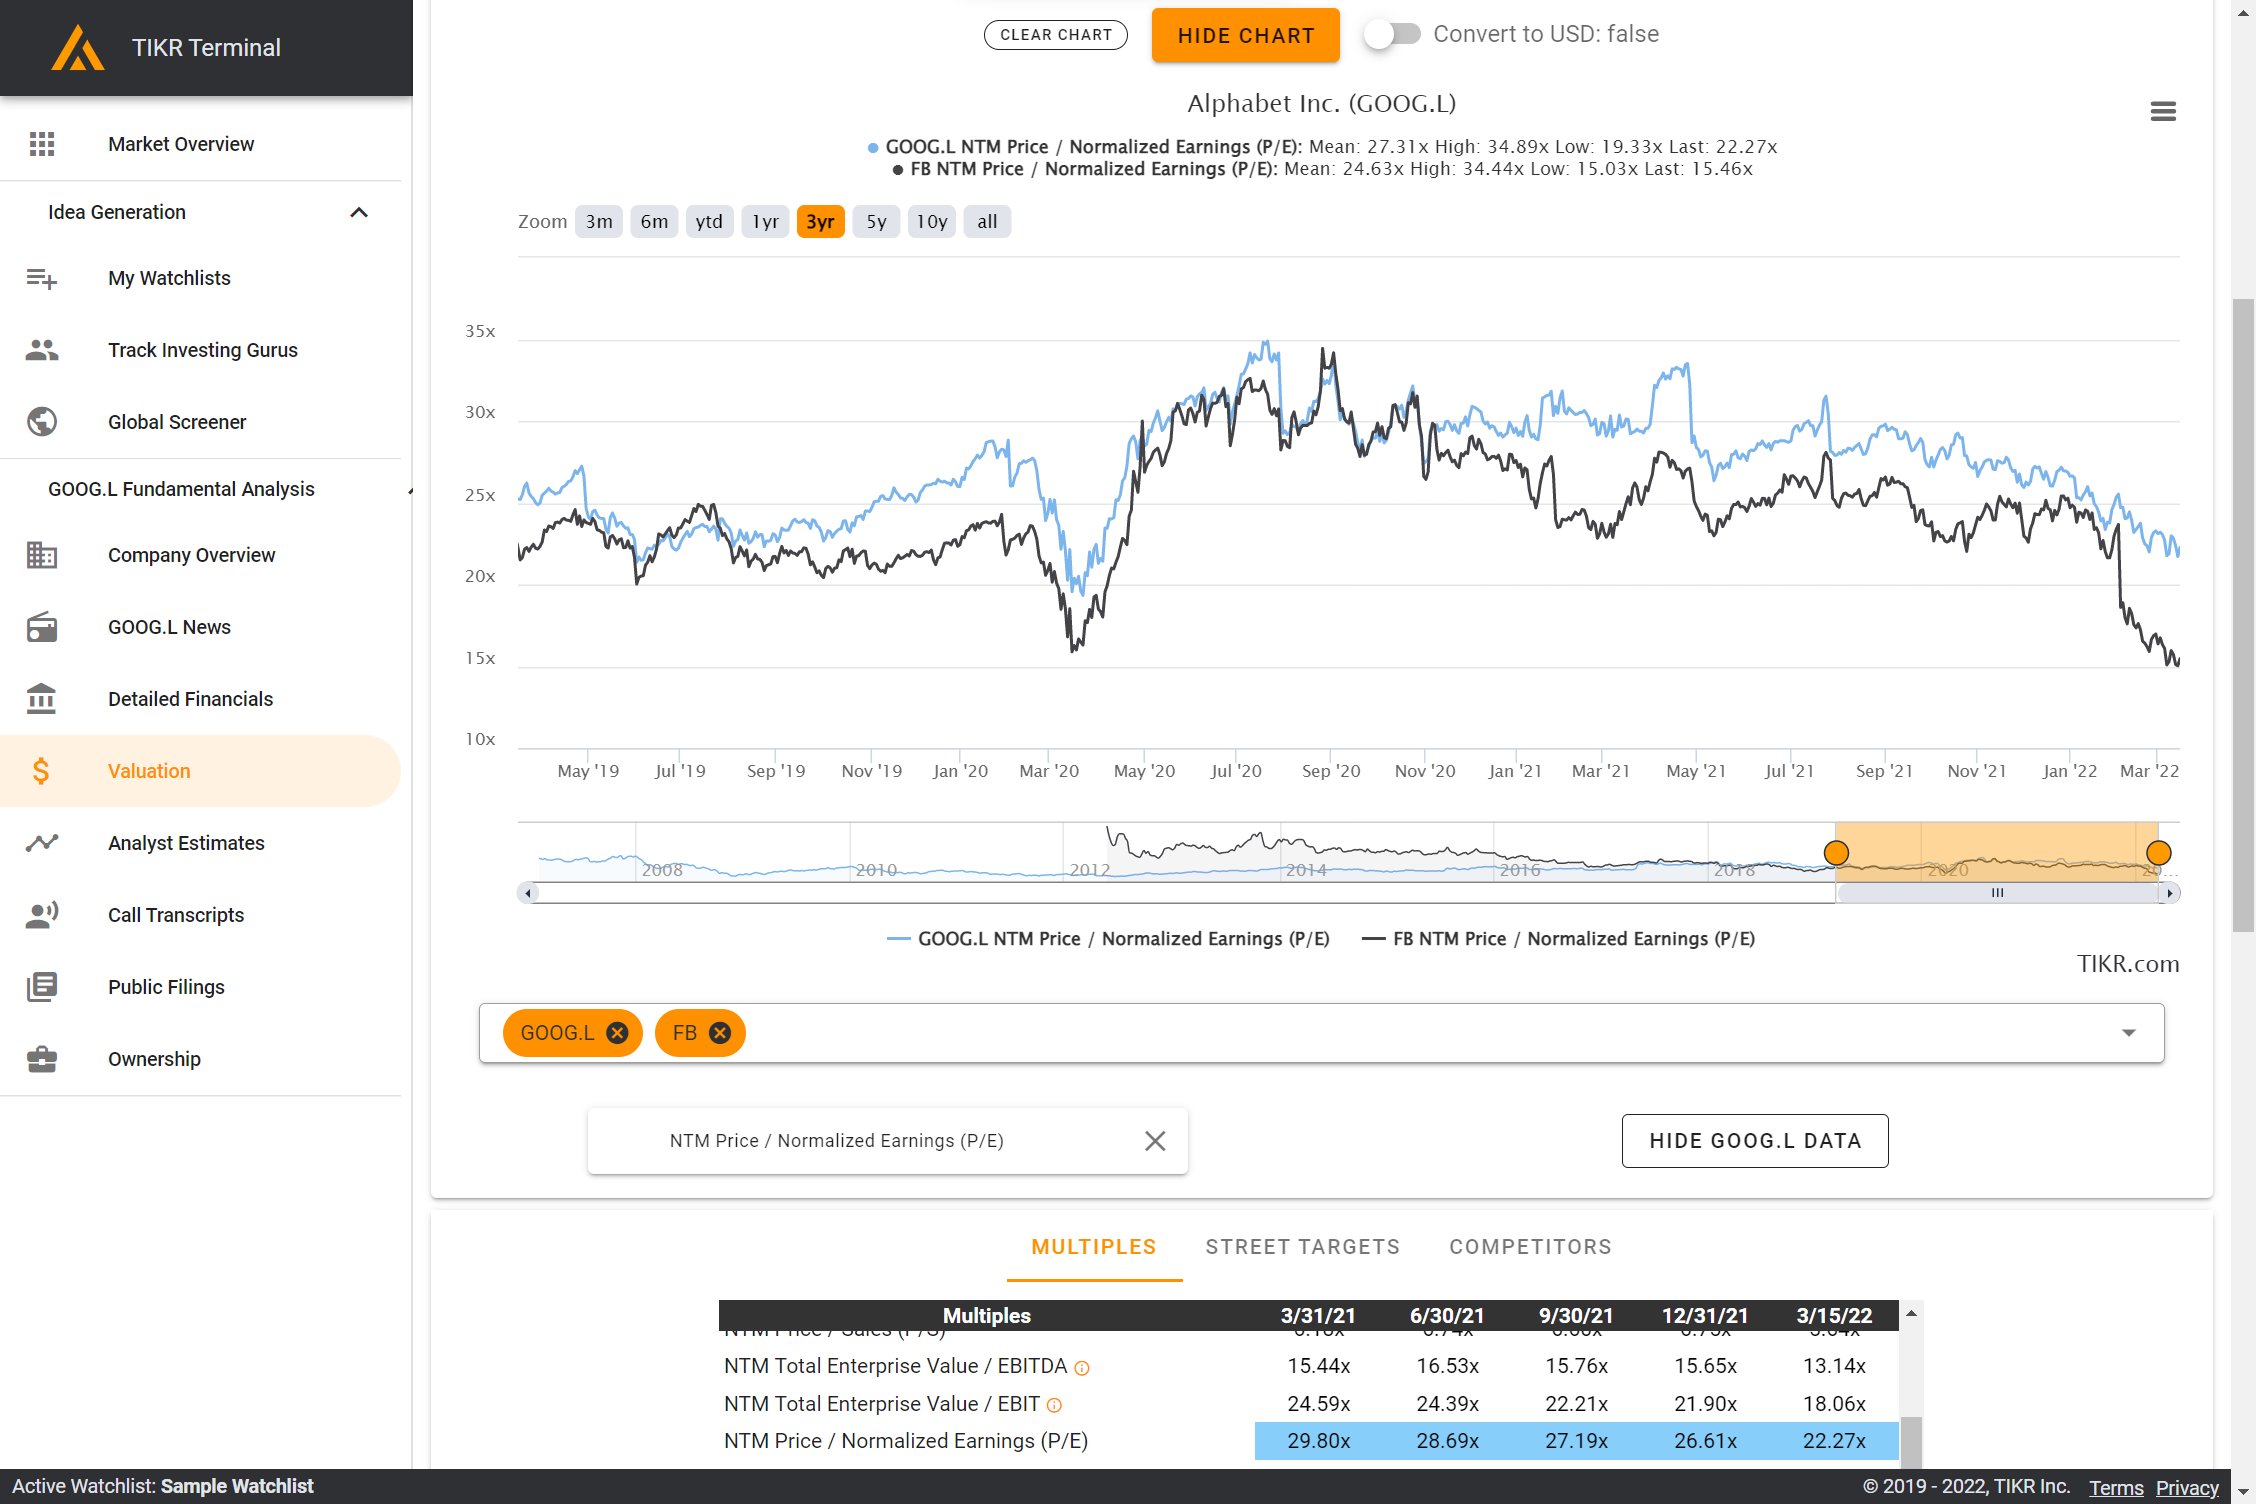Click Global Screener globe icon
Screen dimensions: 2256x1504
[x=42, y=422]
